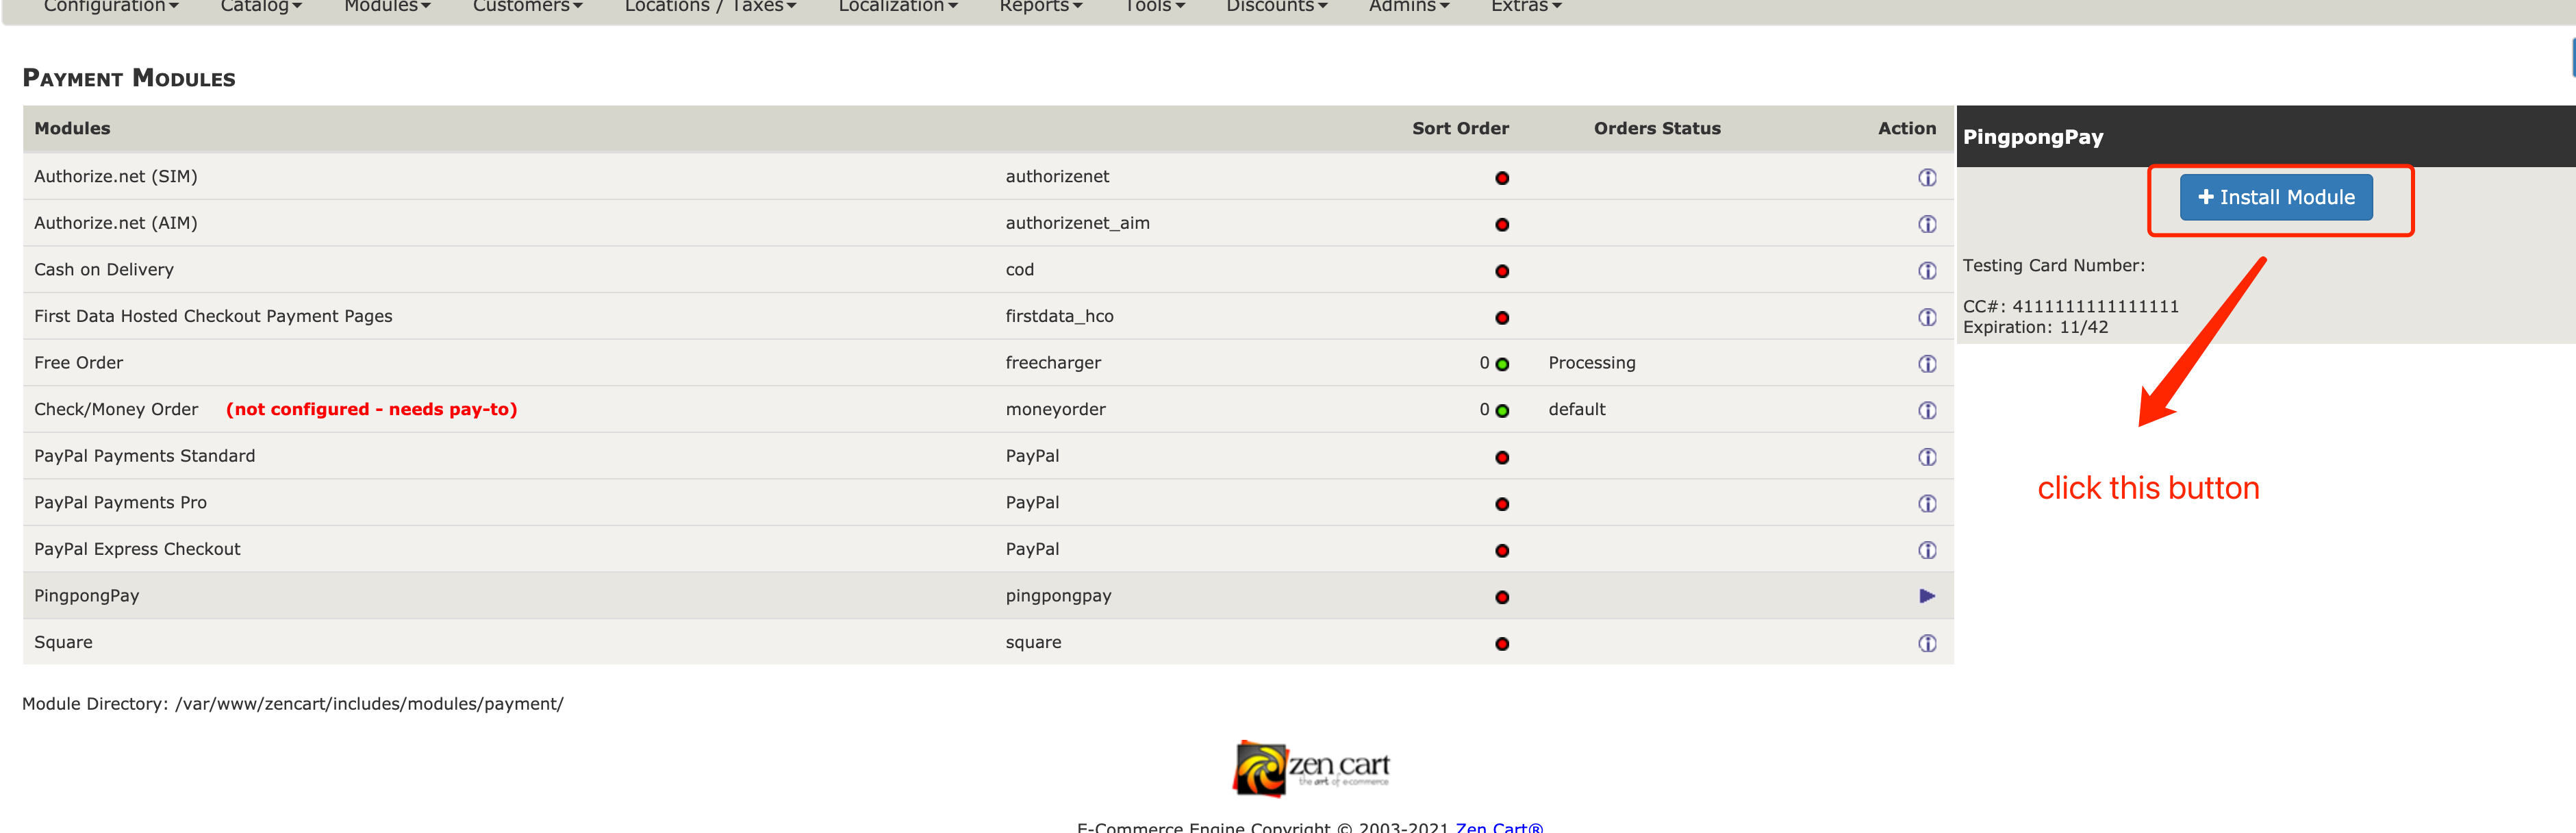Click info icon for PayPal Express Checkout
This screenshot has width=2576, height=833.
click(x=1926, y=550)
